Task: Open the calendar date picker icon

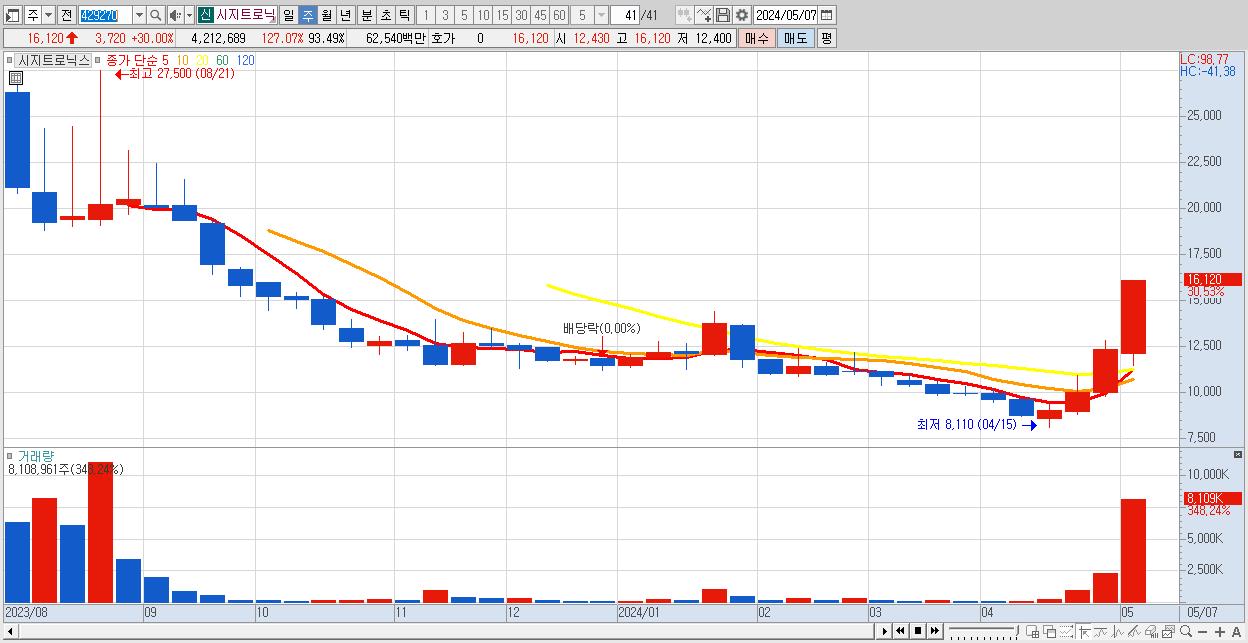Action: 826,15
